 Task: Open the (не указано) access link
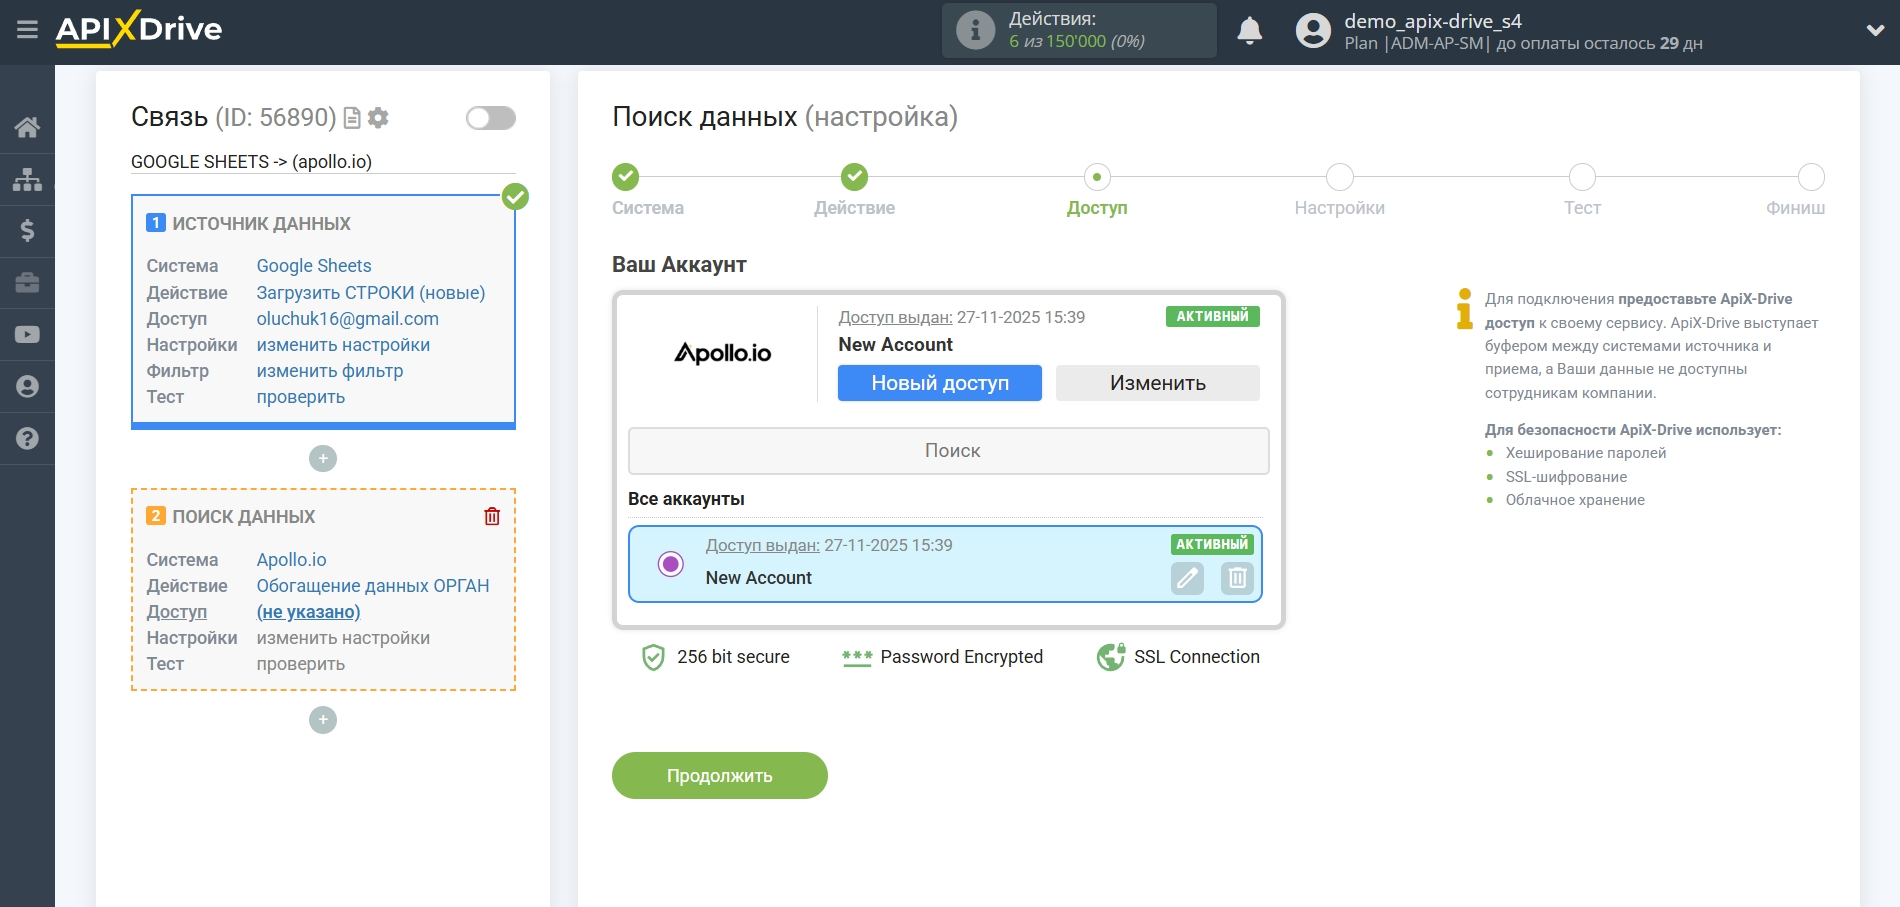coord(309,612)
